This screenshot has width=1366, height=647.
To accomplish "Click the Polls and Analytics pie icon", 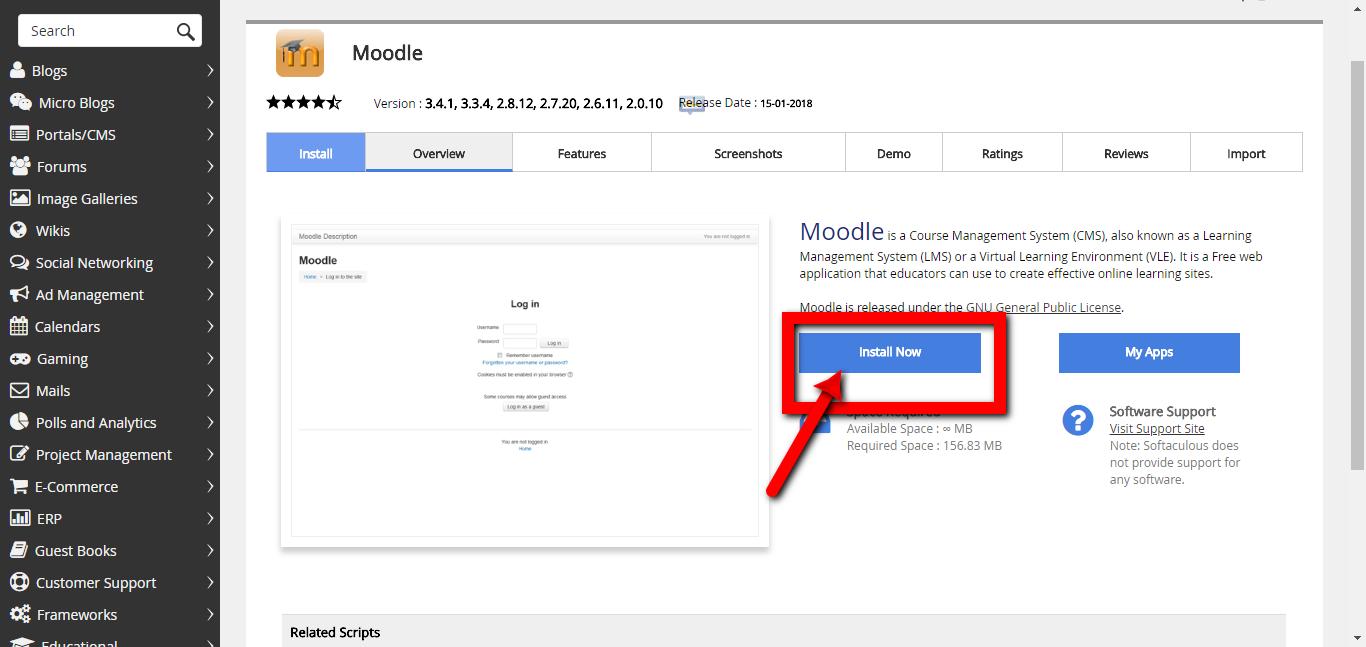I will (x=19, y=422).
